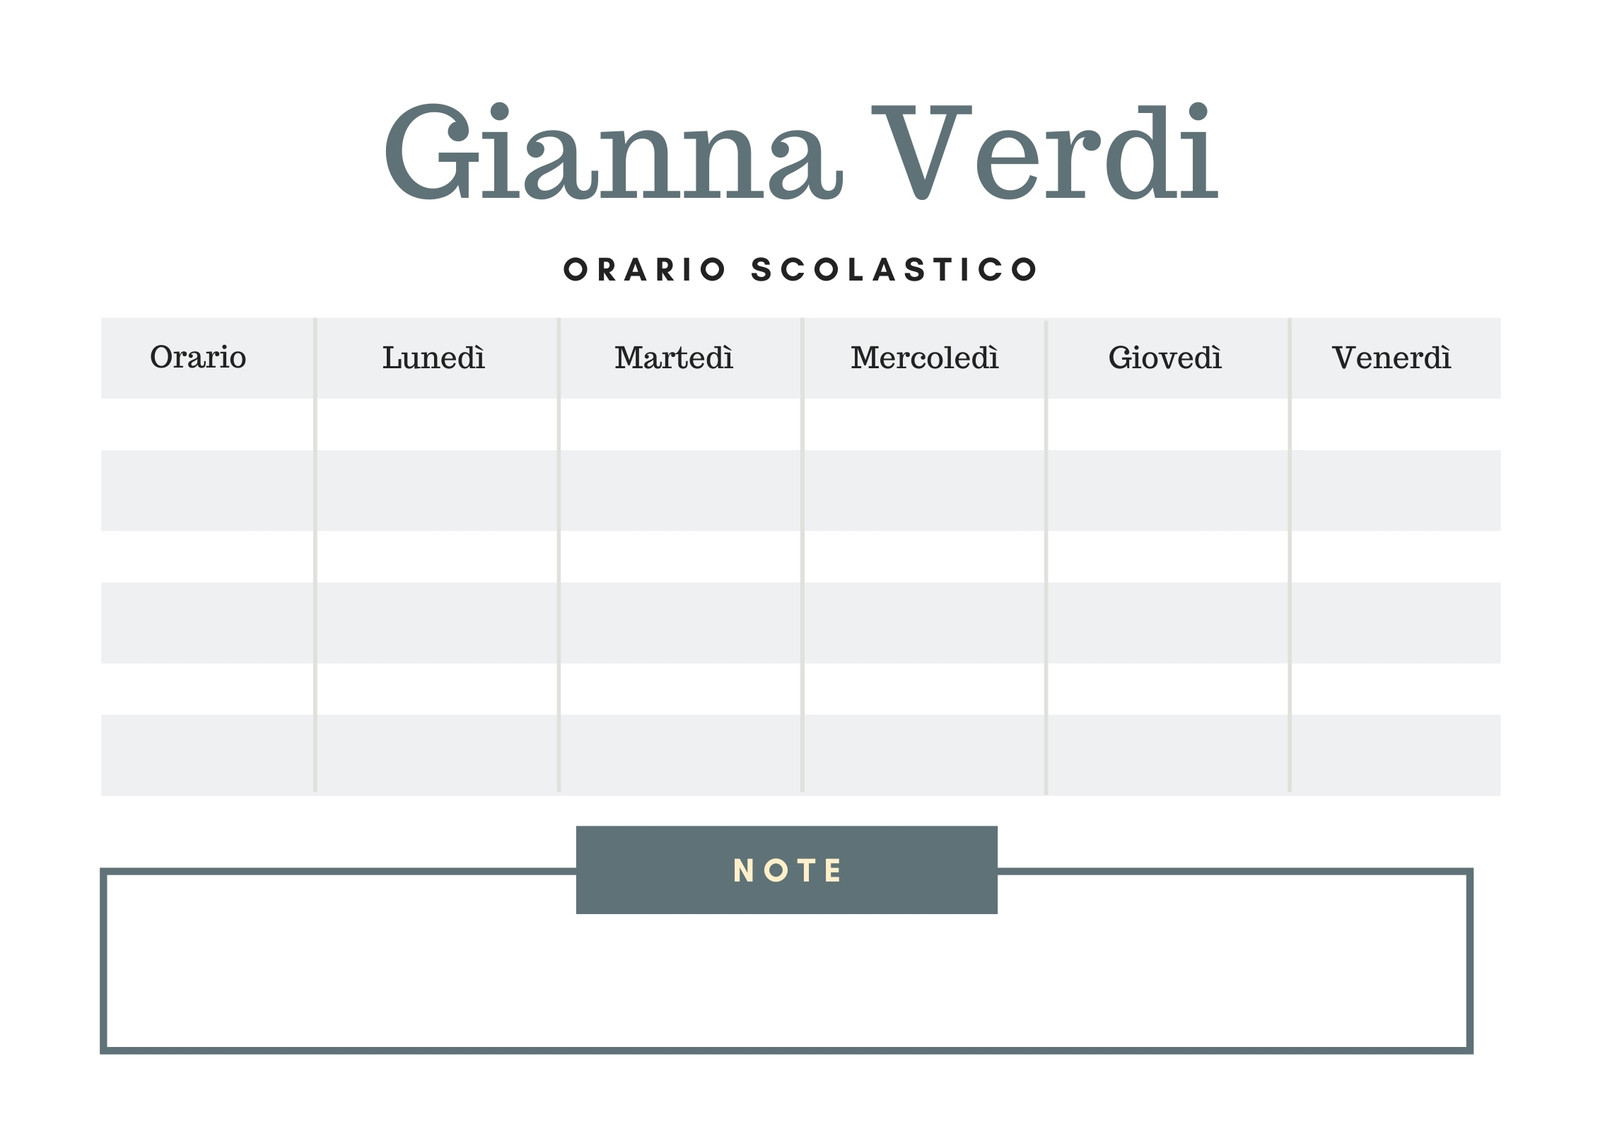Click first gray row cell under Martedì

(x=680, y=490)
